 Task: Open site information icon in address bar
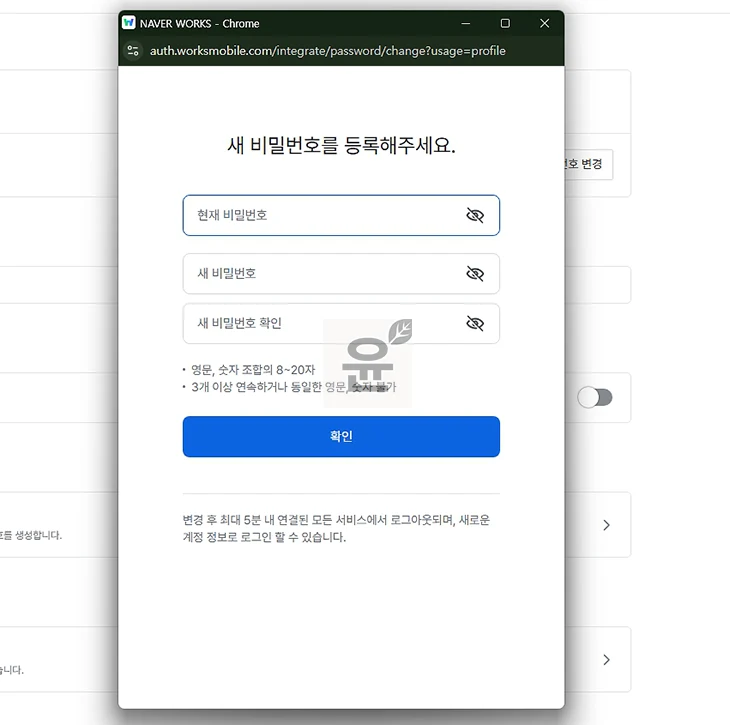[x=133, y=50]
